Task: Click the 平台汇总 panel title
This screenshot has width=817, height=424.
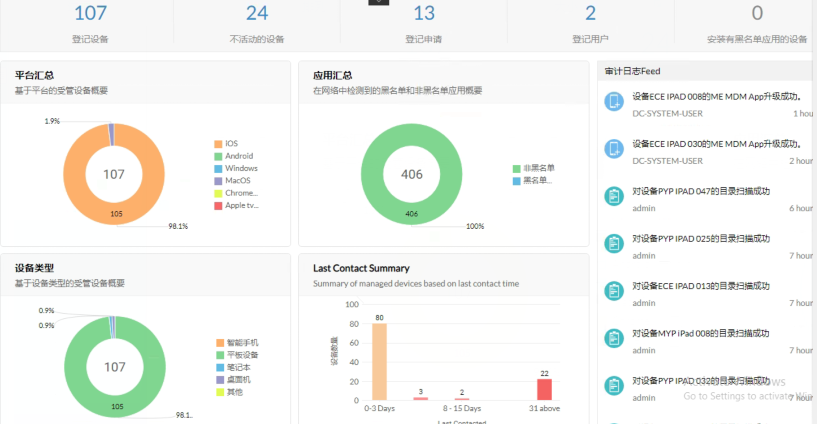Action: (x=34, y=76)
